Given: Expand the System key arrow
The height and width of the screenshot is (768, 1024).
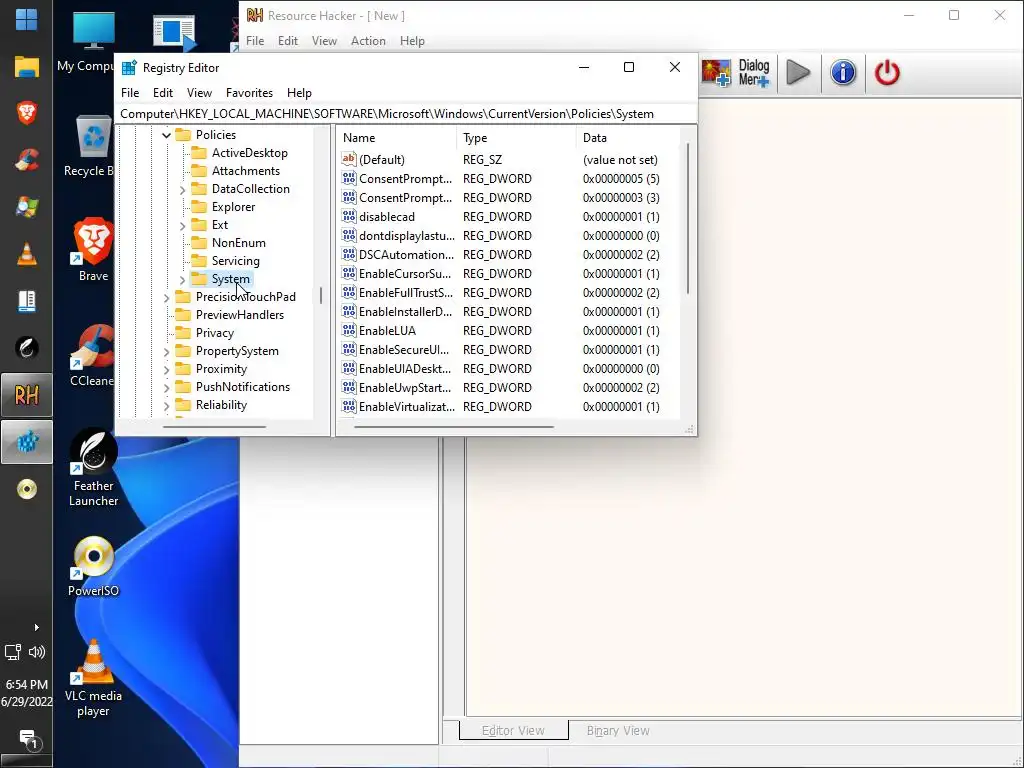Looking at the screenshot, I should click(182, 280).
